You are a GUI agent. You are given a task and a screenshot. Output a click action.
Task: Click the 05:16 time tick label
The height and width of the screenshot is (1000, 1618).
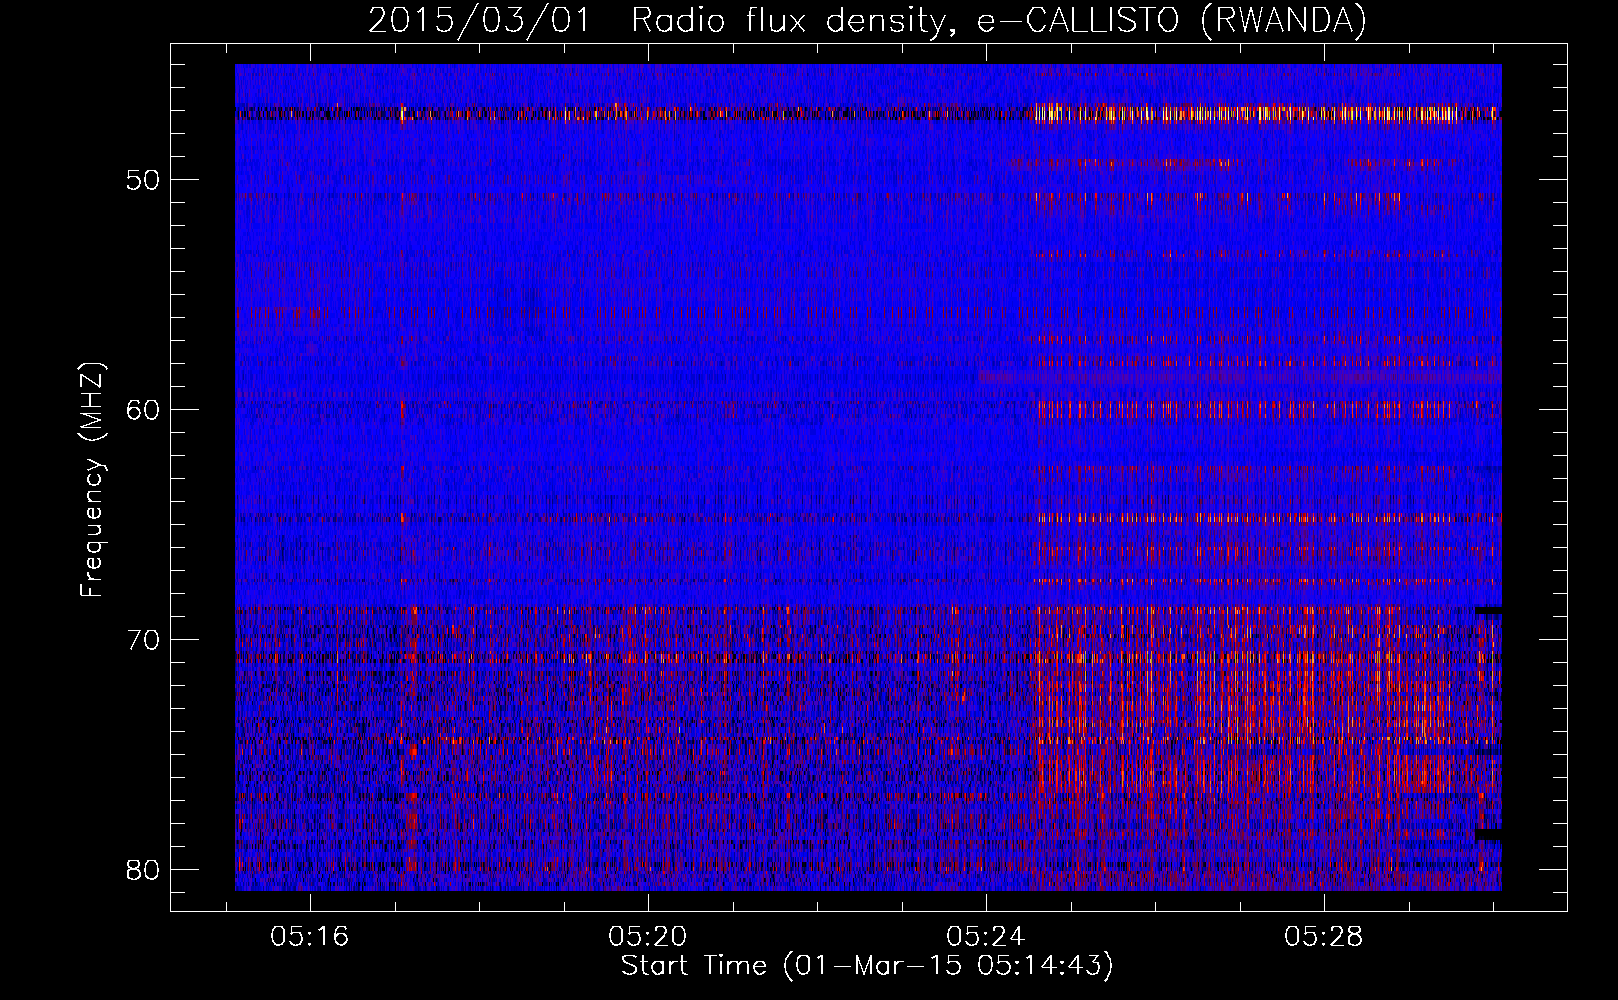coord(309,937)
